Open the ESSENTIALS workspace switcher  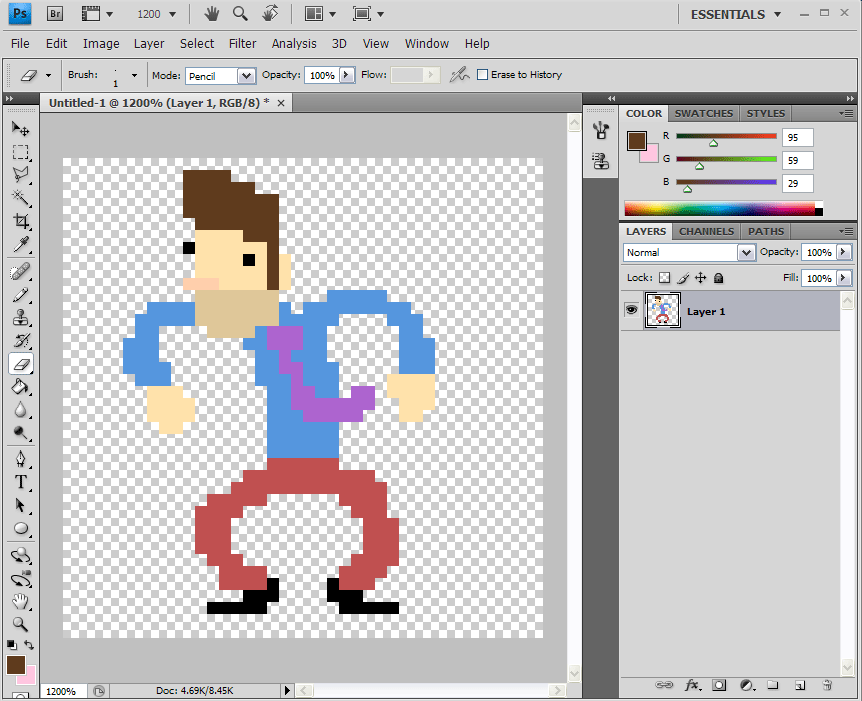734,14
